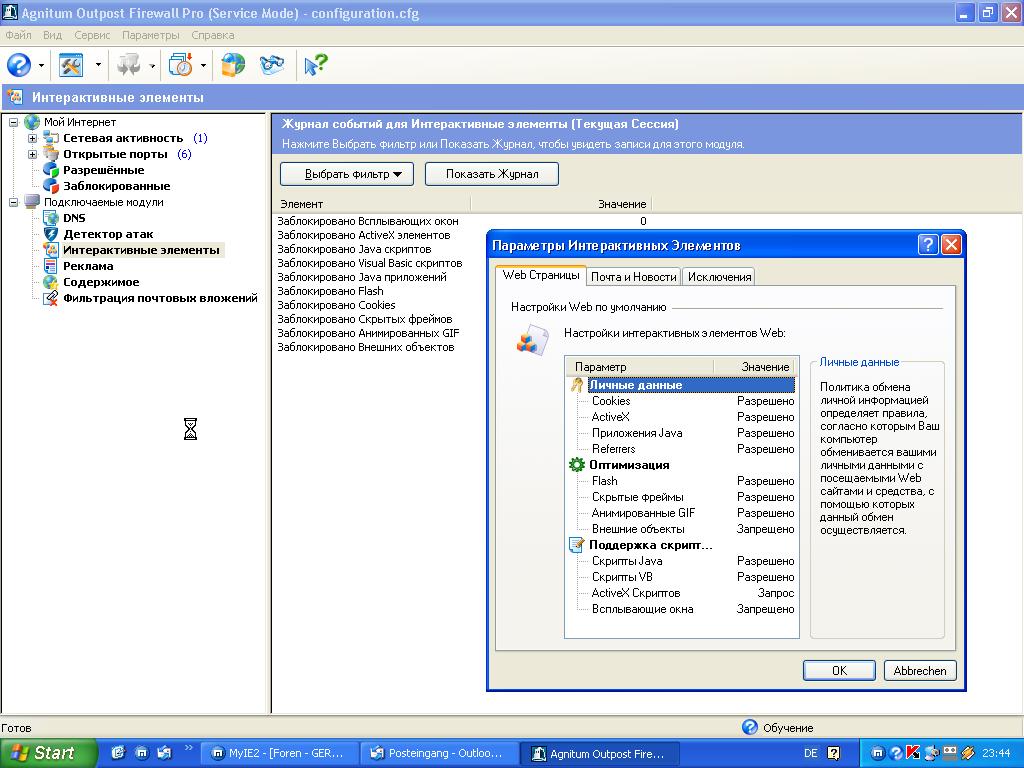
Task: Open the Параметры menu
Action: point(151,35)
